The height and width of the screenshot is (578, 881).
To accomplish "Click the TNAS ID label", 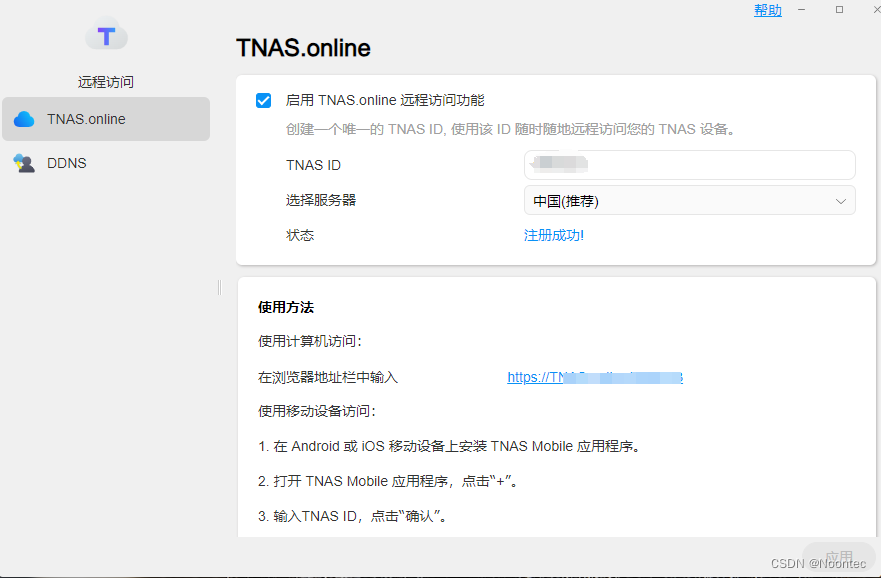I will click(313, 165).
